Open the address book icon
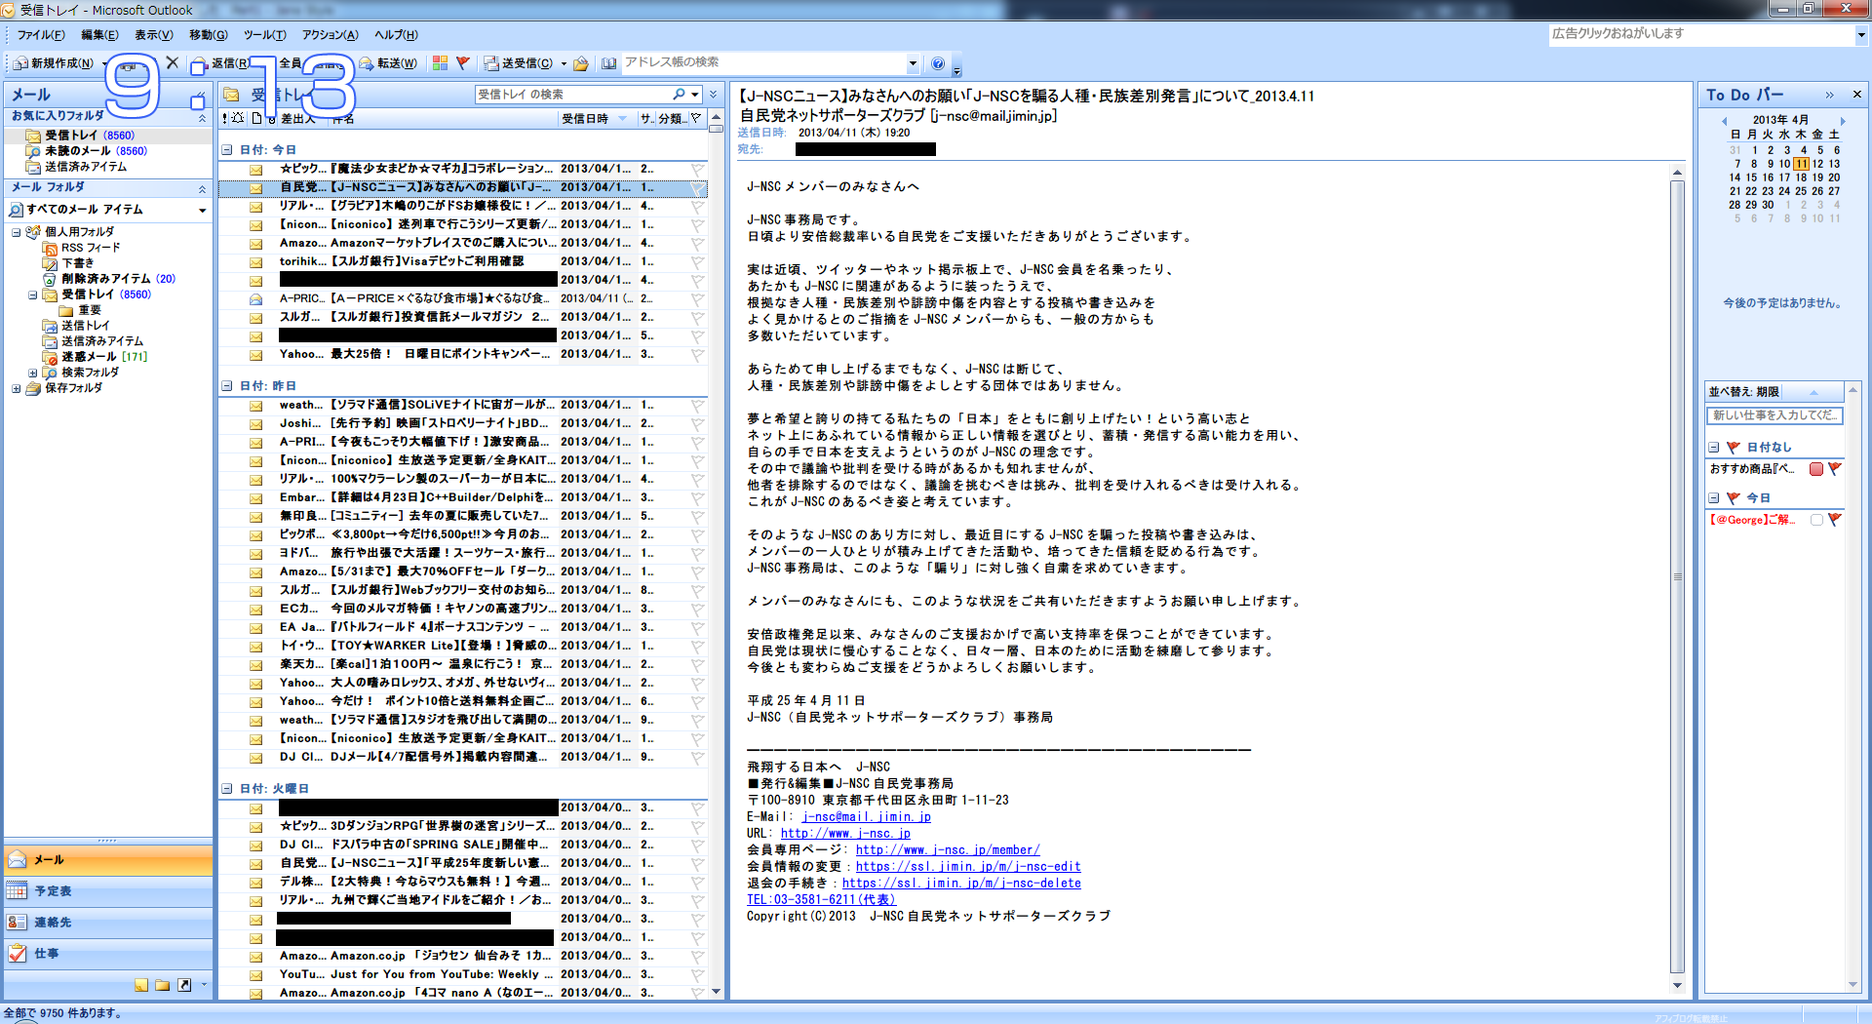1872x1024 pixels. [x=608, y=63]
